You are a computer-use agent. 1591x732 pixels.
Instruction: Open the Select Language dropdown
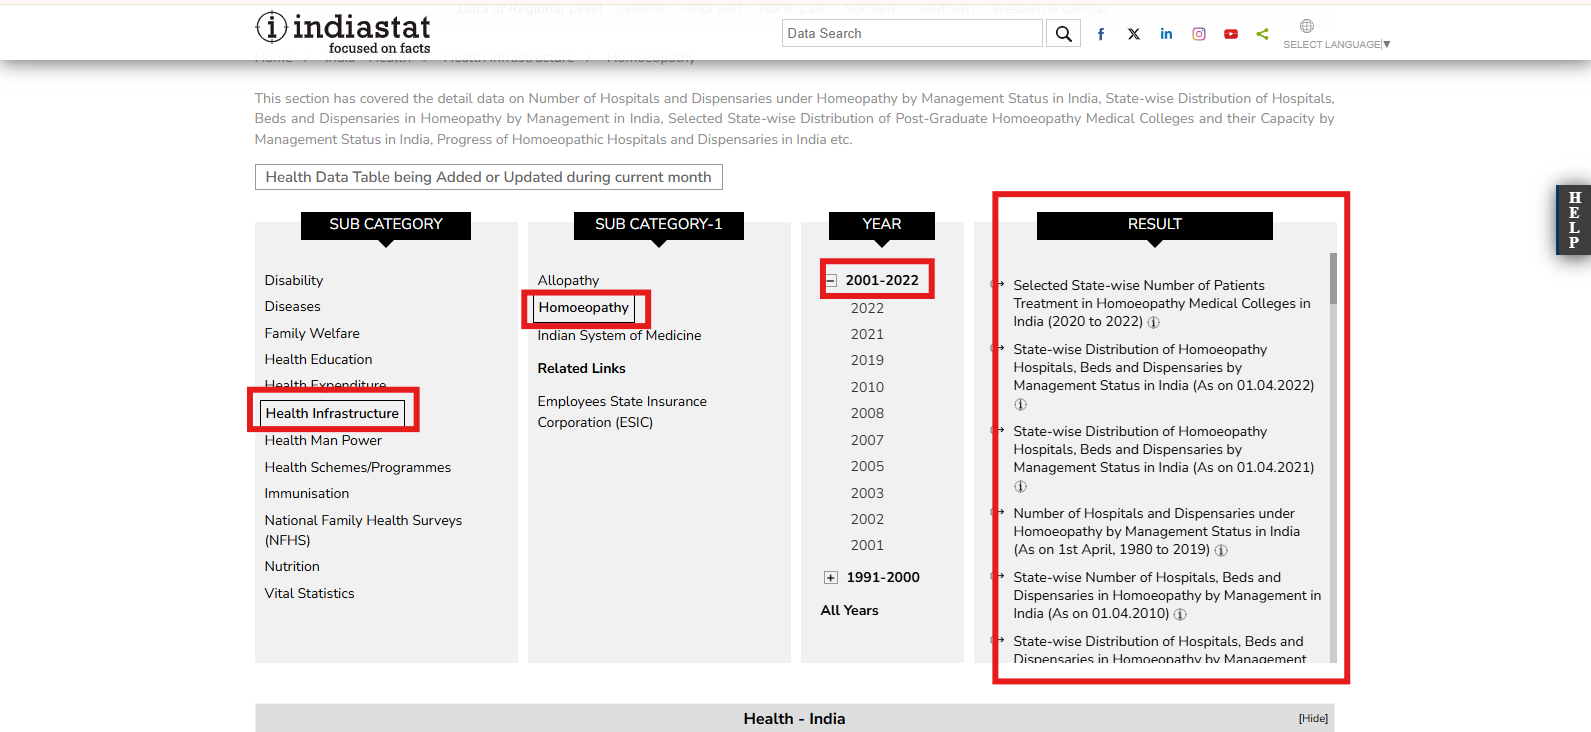[1336, 44]
